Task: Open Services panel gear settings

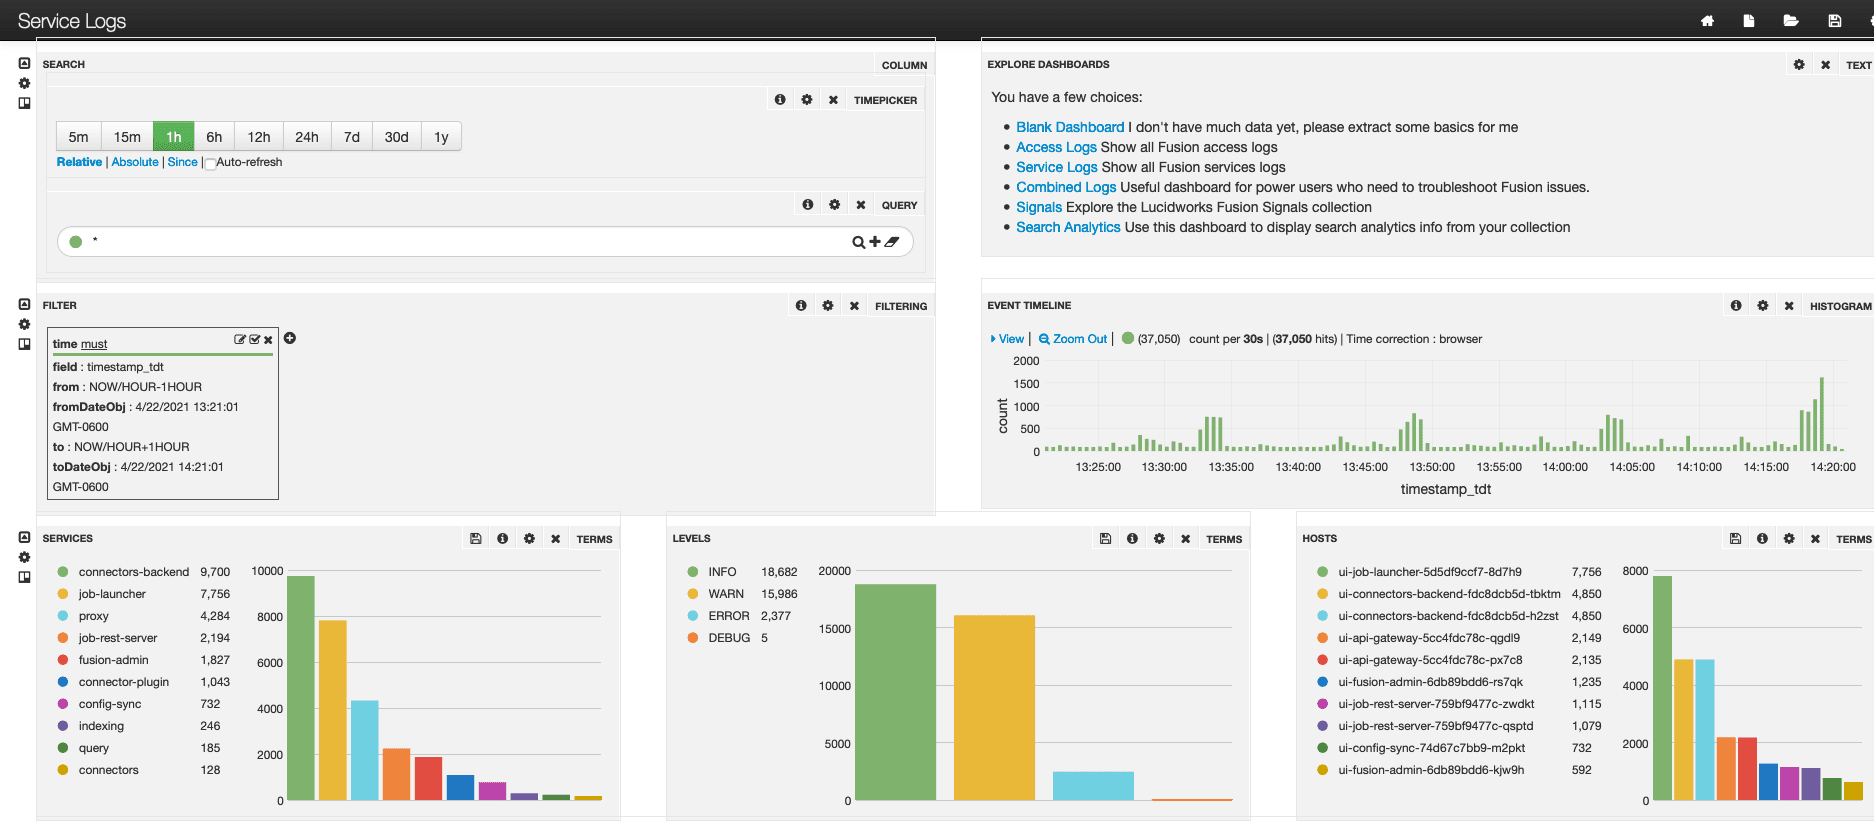Action: click(529, 539)
